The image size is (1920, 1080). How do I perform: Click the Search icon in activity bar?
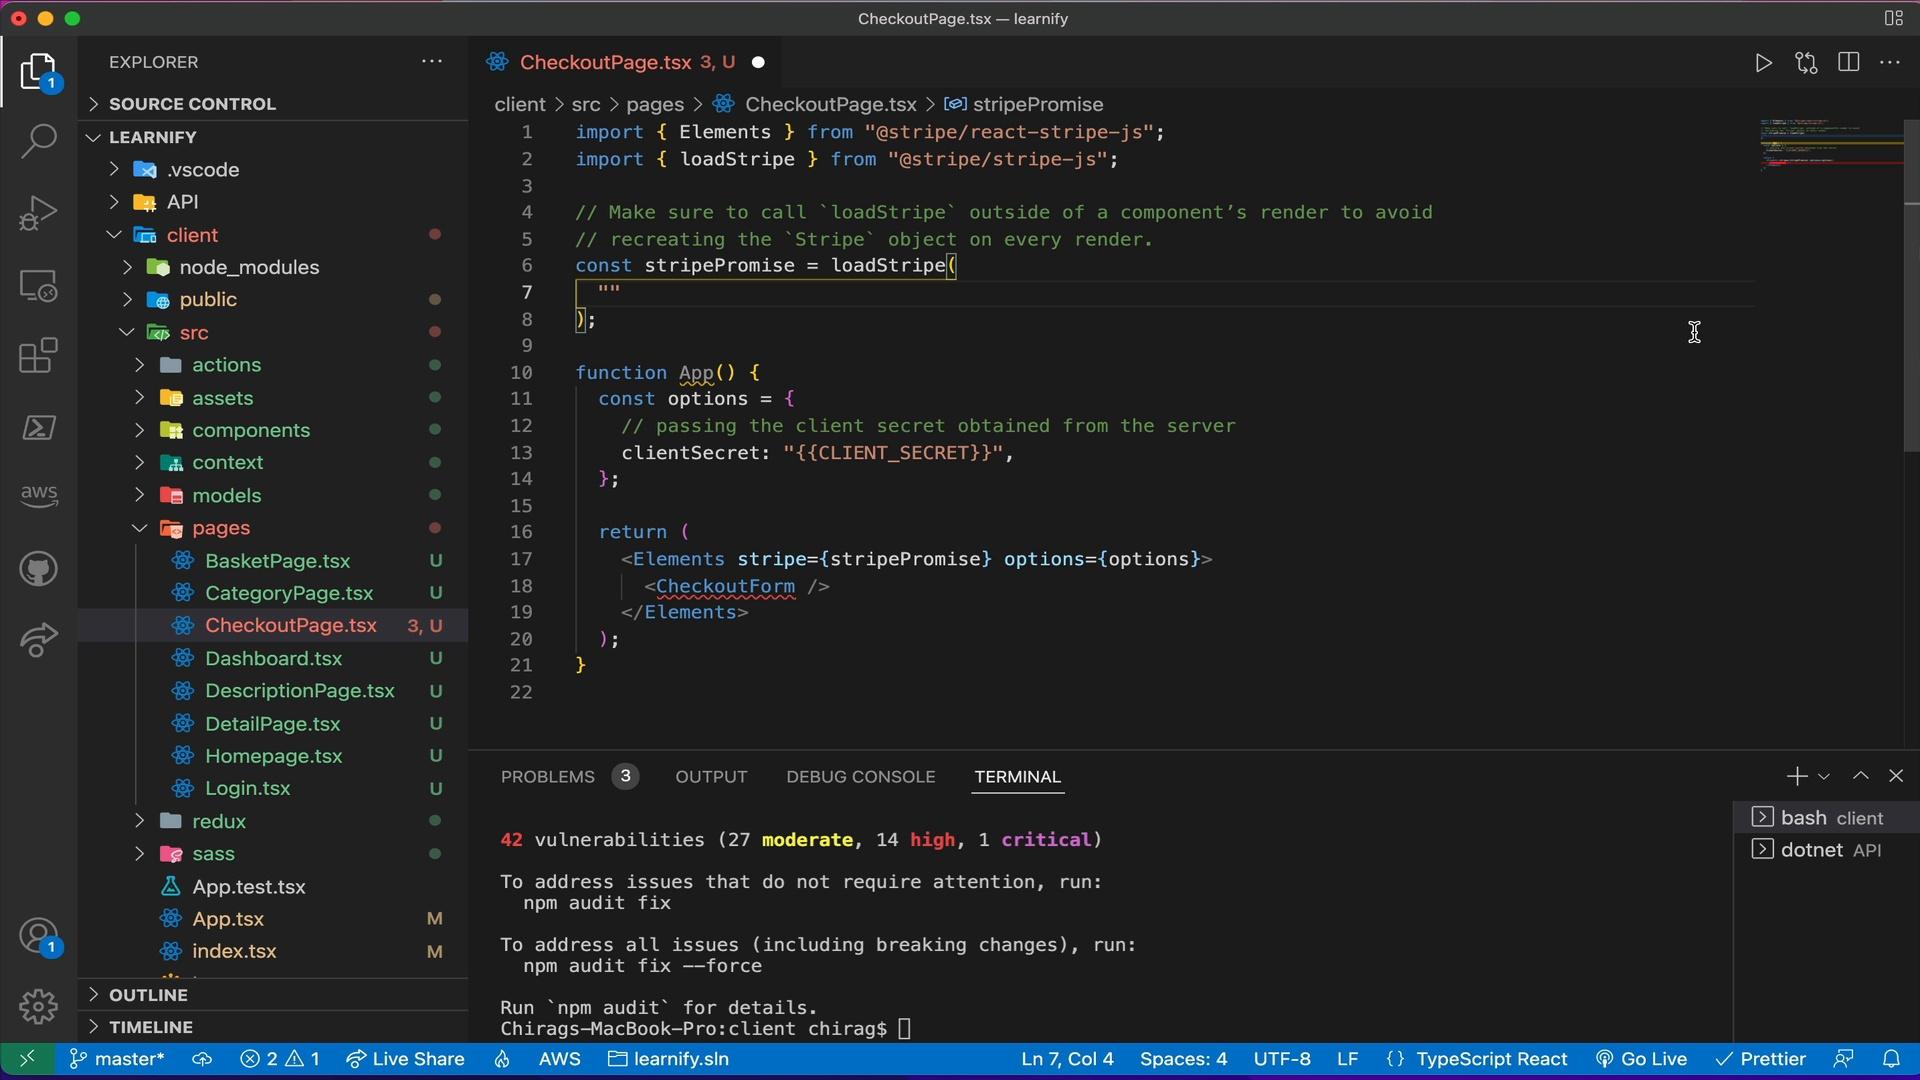point(36,145)
